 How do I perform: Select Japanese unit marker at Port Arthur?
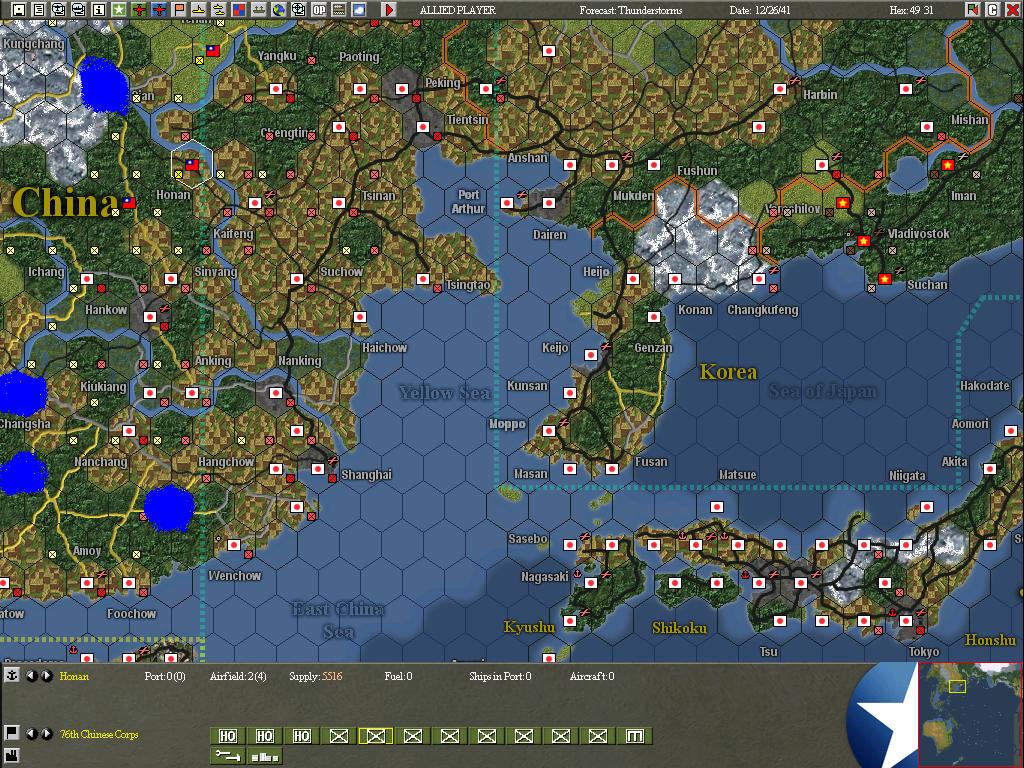tap(507, 202)
